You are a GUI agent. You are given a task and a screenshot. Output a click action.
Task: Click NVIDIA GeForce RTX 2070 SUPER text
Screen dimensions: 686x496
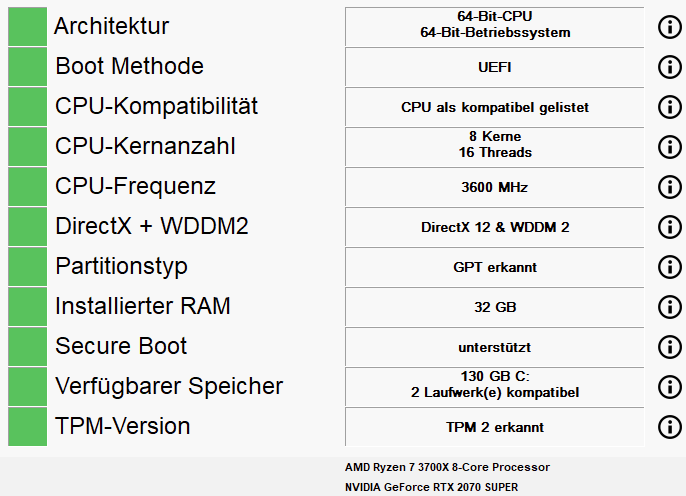pyautogui.click(x=431, y=487)
